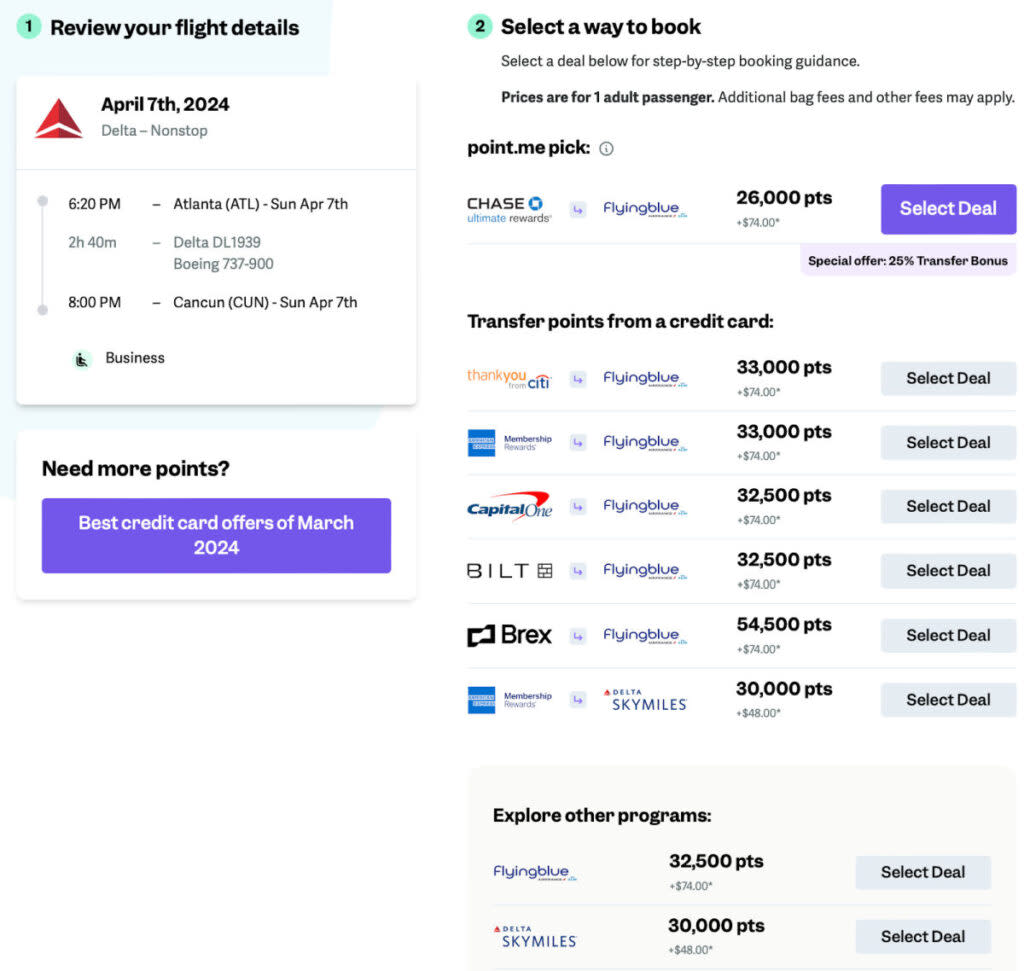
Task: Click the transfer arrow in the Brex row
Action: [578, 635]
